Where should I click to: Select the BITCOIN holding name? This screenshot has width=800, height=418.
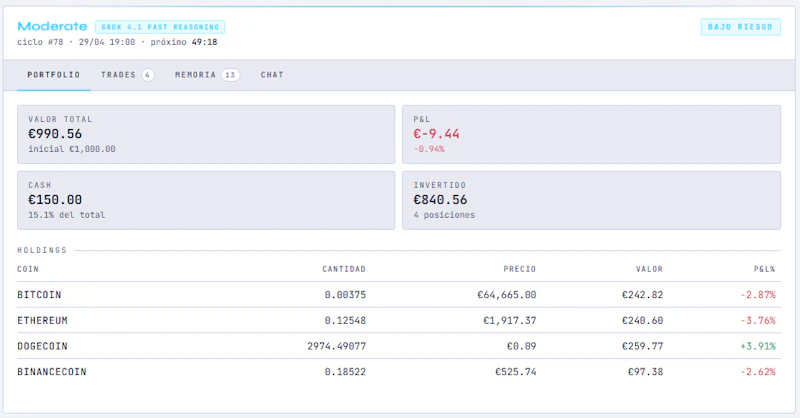point(39,295)
